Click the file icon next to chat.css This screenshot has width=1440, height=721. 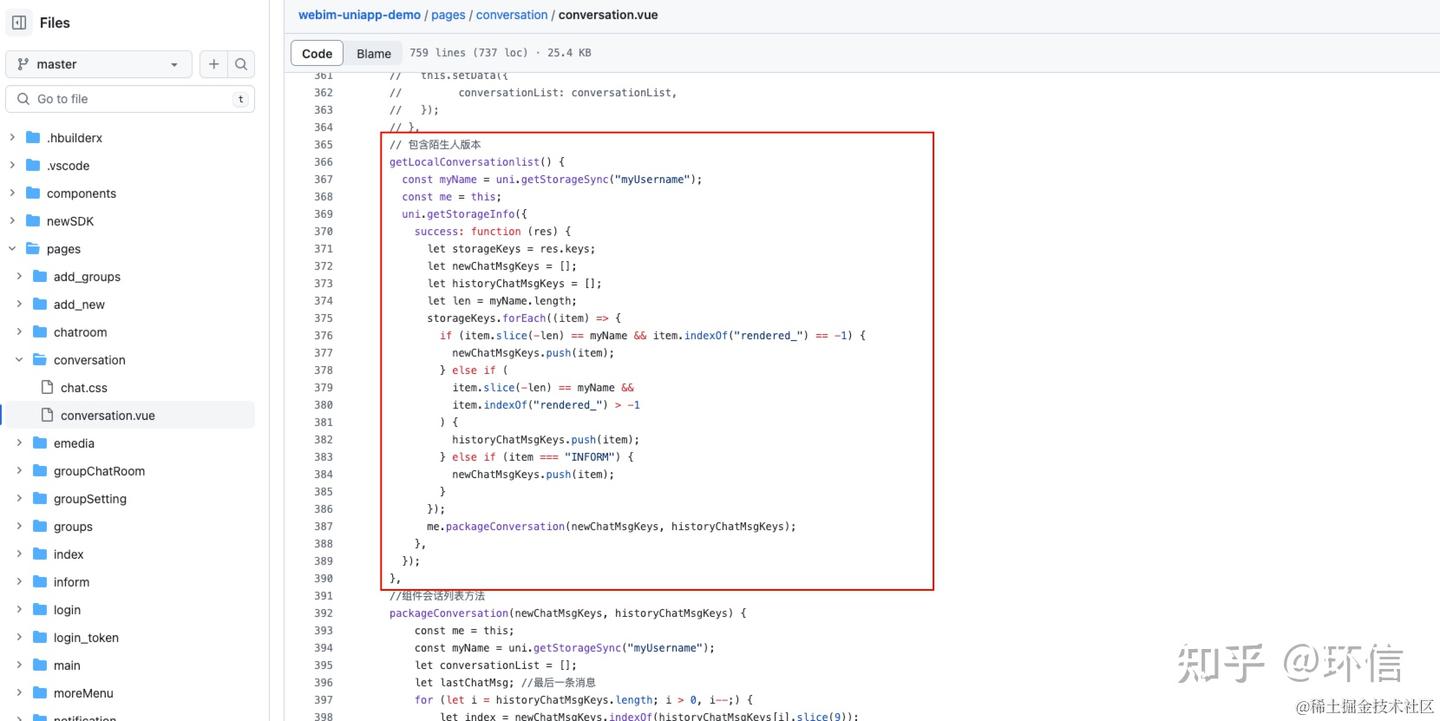pyautogui.click(x=44, y=386)
